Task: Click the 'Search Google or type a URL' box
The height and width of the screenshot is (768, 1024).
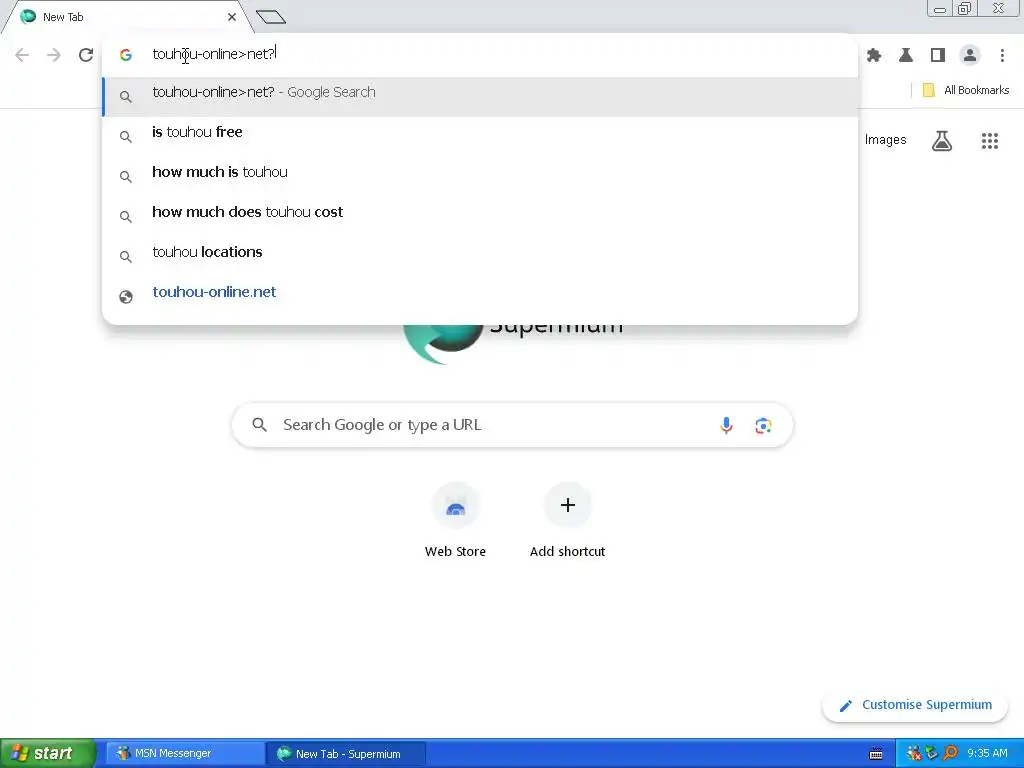Action: [512, 425]
